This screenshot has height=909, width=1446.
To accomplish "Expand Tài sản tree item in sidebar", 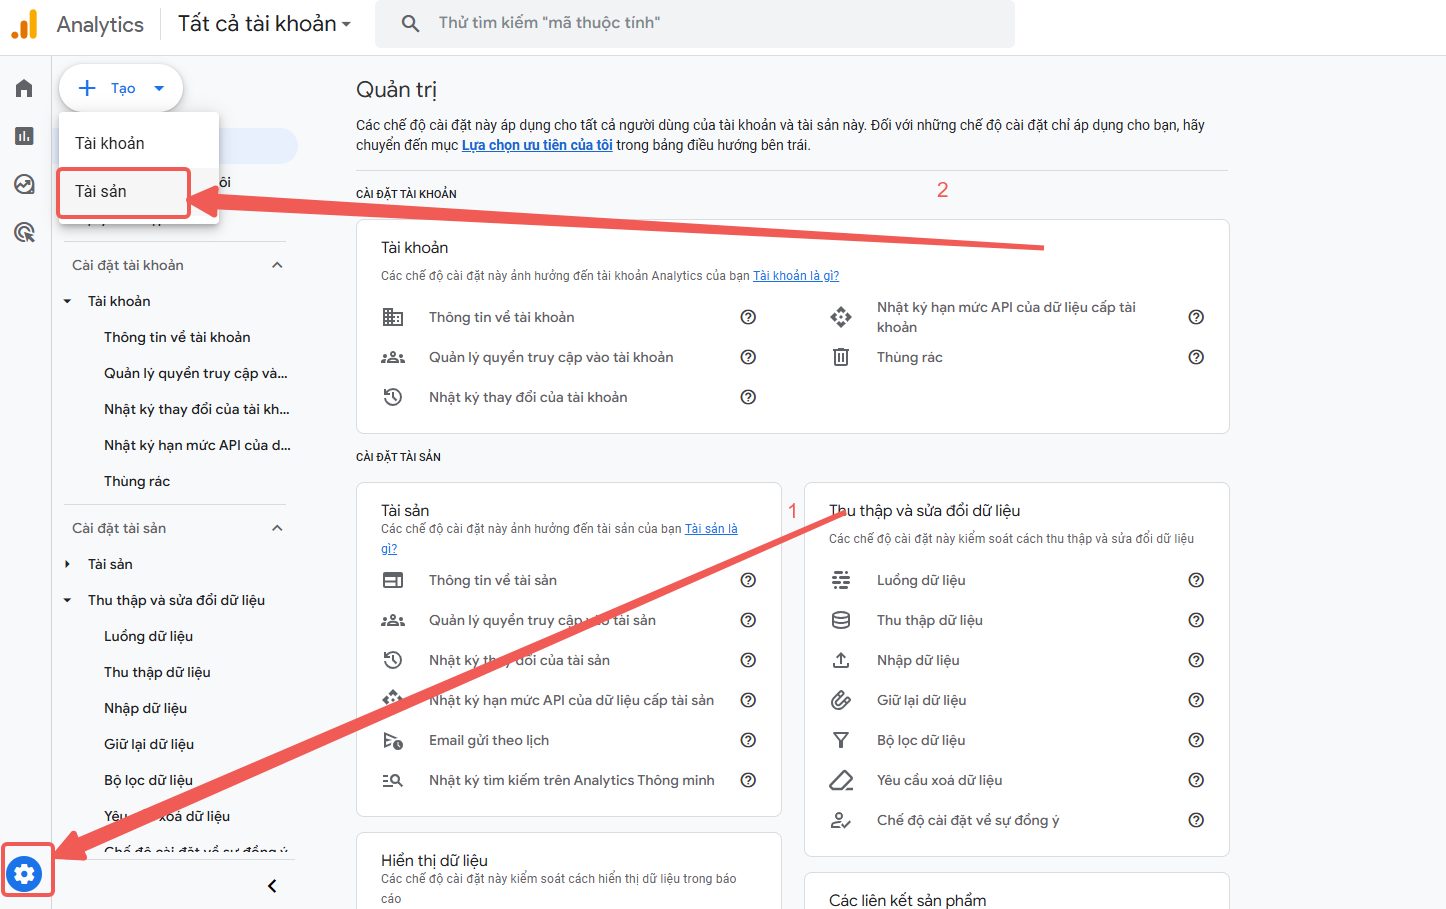I will pyautogui.click(x=68, y=564).
